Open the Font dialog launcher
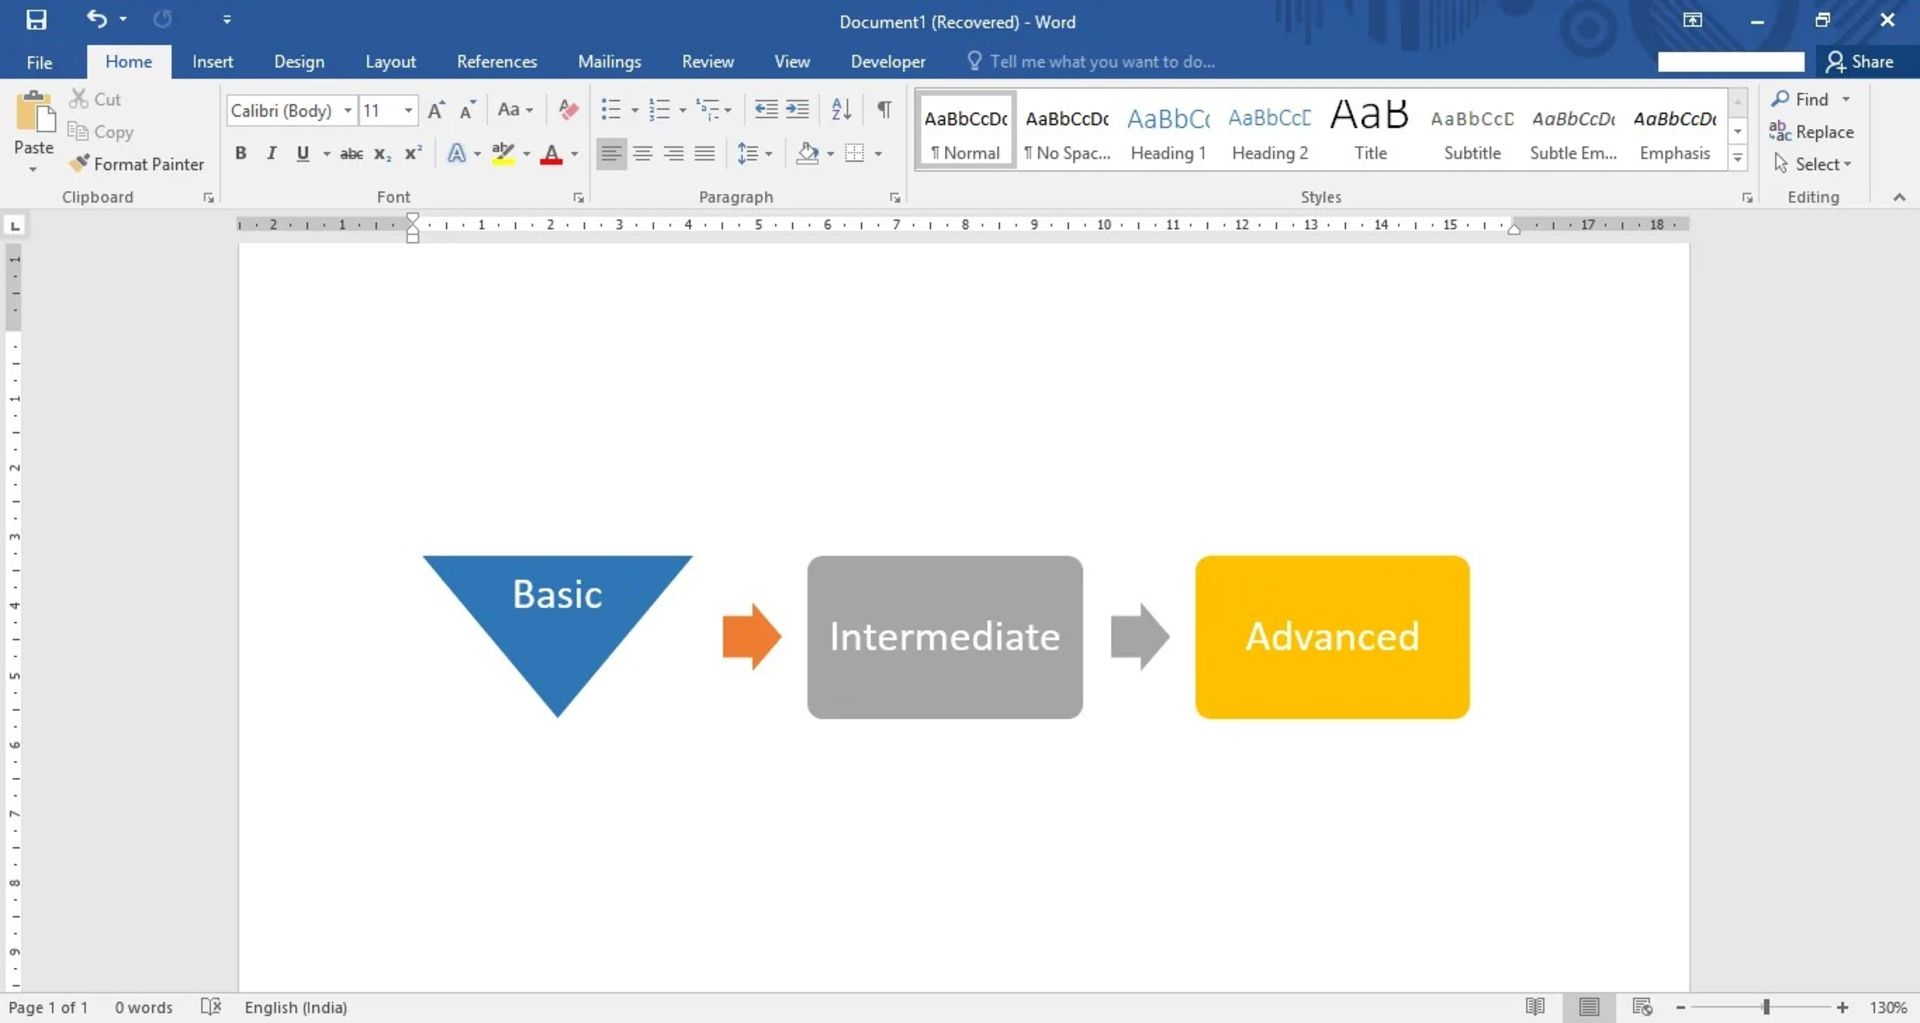The height and width of the screenshot is (1023, 1920). 578,198
